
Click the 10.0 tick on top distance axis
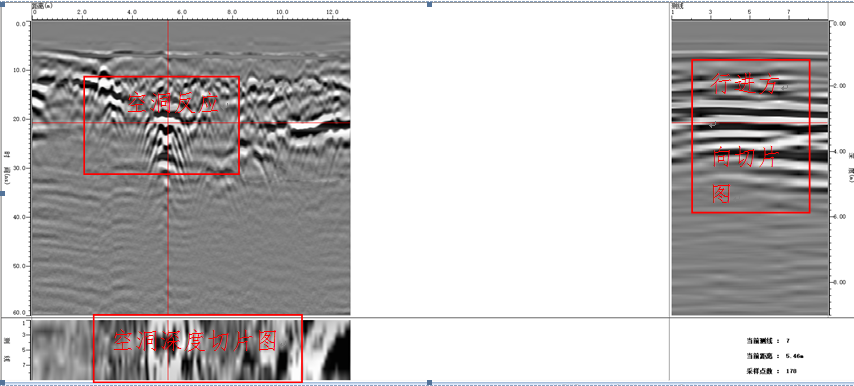coord(282,11)
